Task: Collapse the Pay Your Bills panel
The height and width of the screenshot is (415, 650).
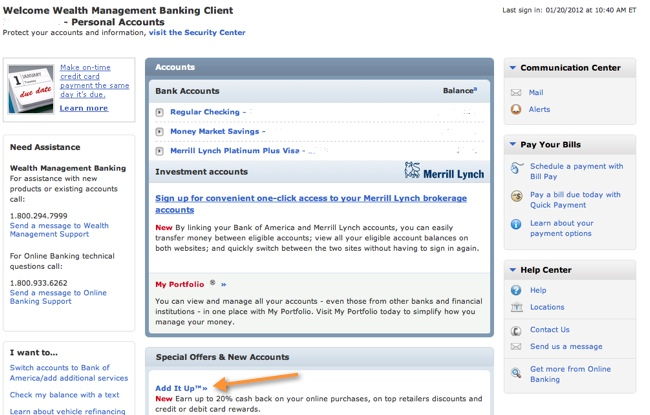Action: [513, 144]
